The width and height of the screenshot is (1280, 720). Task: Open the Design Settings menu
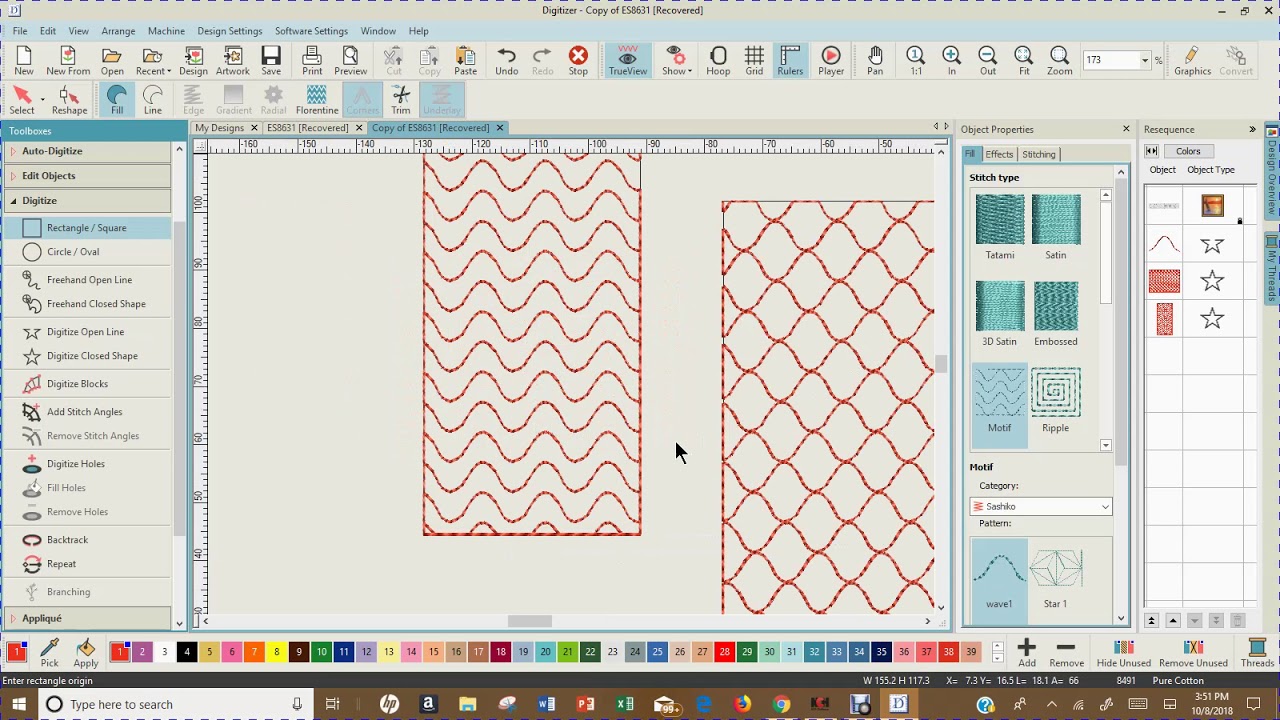[x=230, y=31]
